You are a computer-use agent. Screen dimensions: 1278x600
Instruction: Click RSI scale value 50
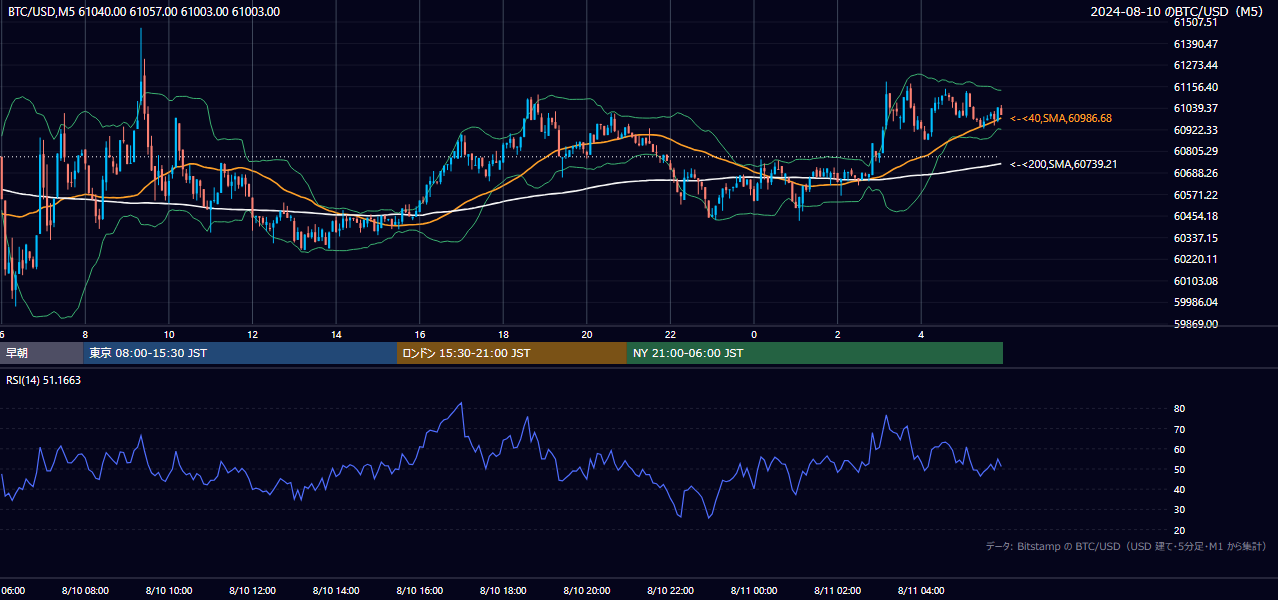click(x=1179, y=469)
